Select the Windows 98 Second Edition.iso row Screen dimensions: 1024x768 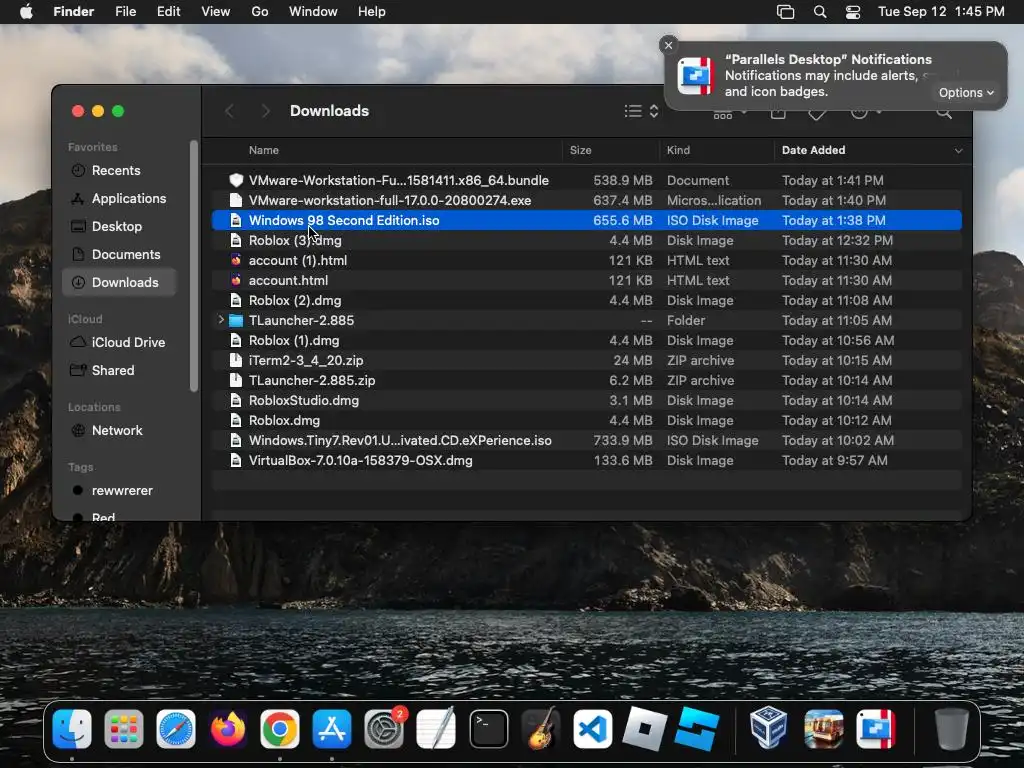[586, 221]
